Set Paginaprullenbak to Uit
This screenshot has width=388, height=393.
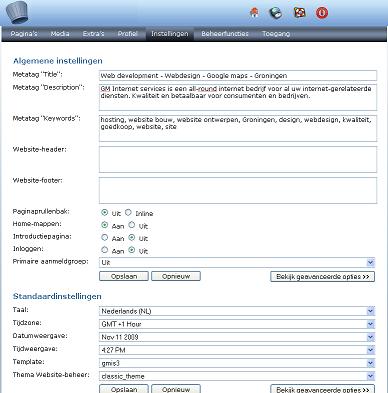tap(105, 212)
